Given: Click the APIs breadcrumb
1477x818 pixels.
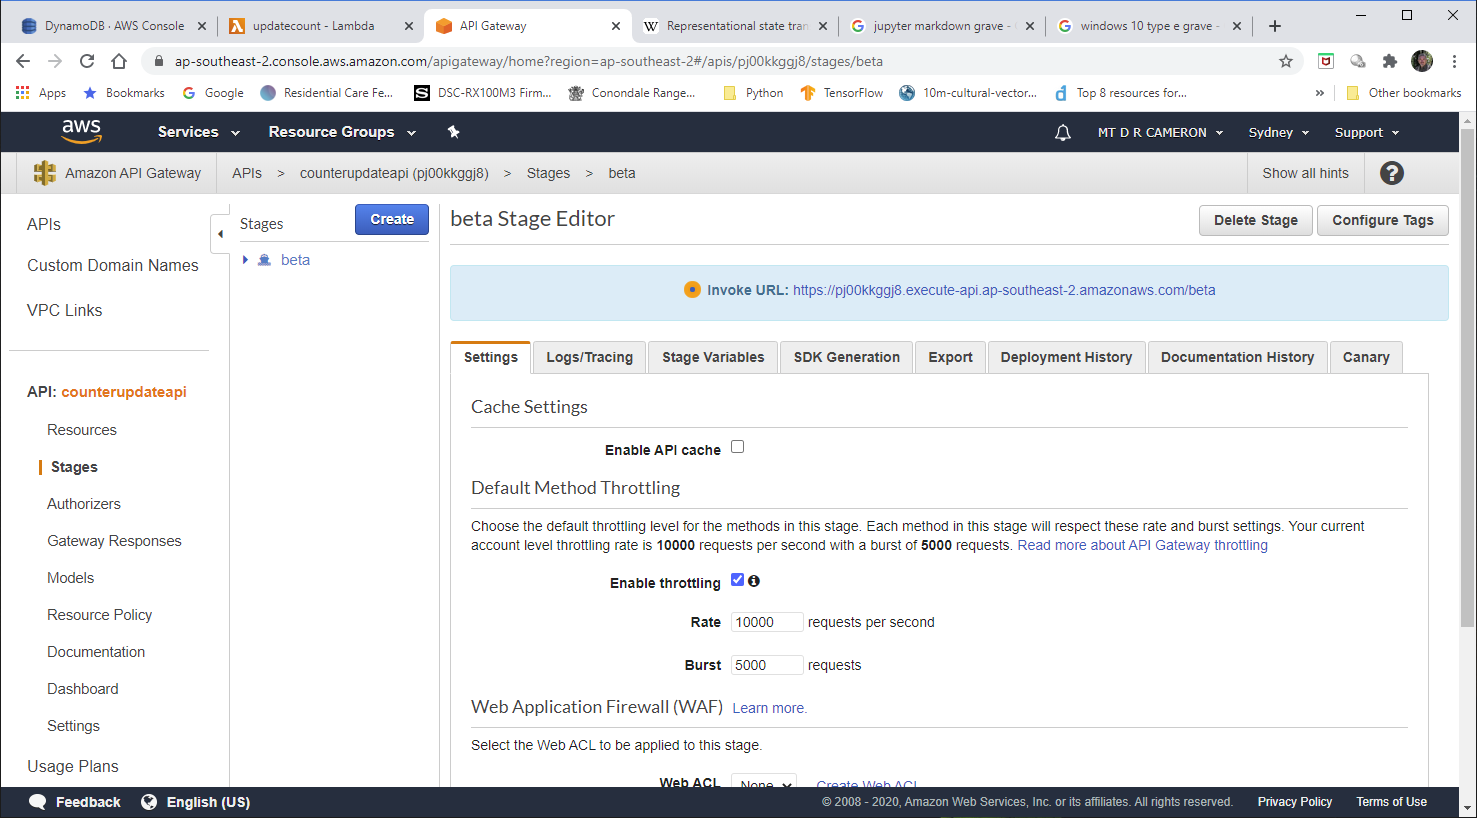Looking at the screenshot, I should pos(247,173).
